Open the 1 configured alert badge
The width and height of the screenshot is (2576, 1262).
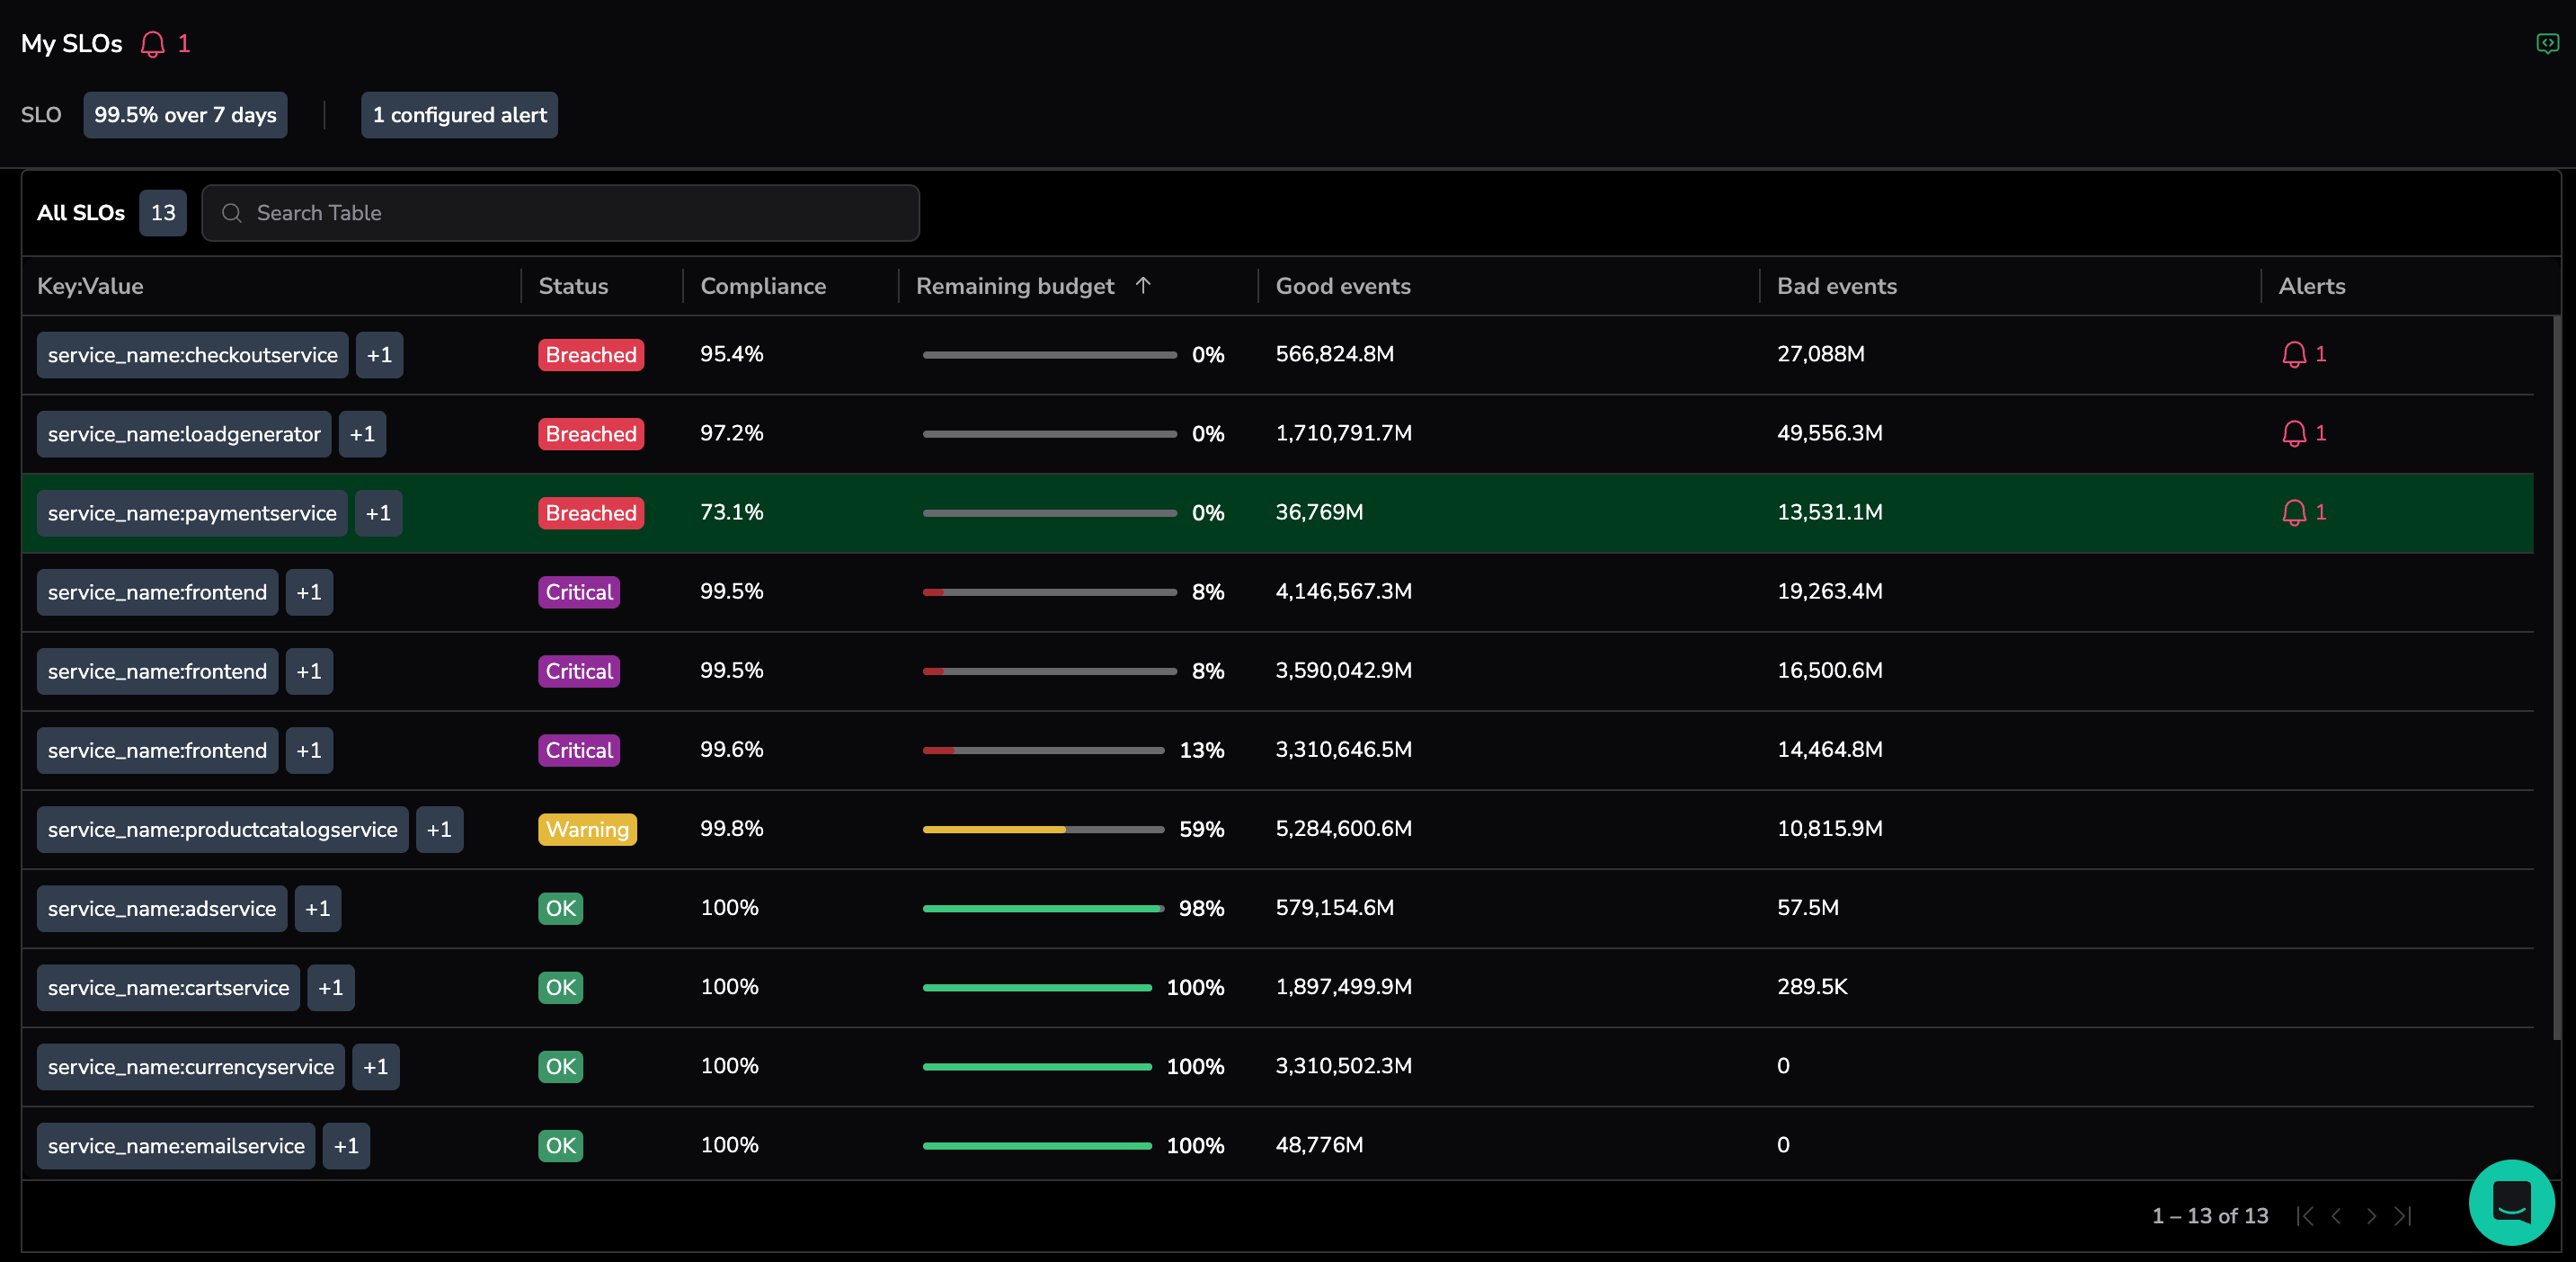click(x=459, y=115)
